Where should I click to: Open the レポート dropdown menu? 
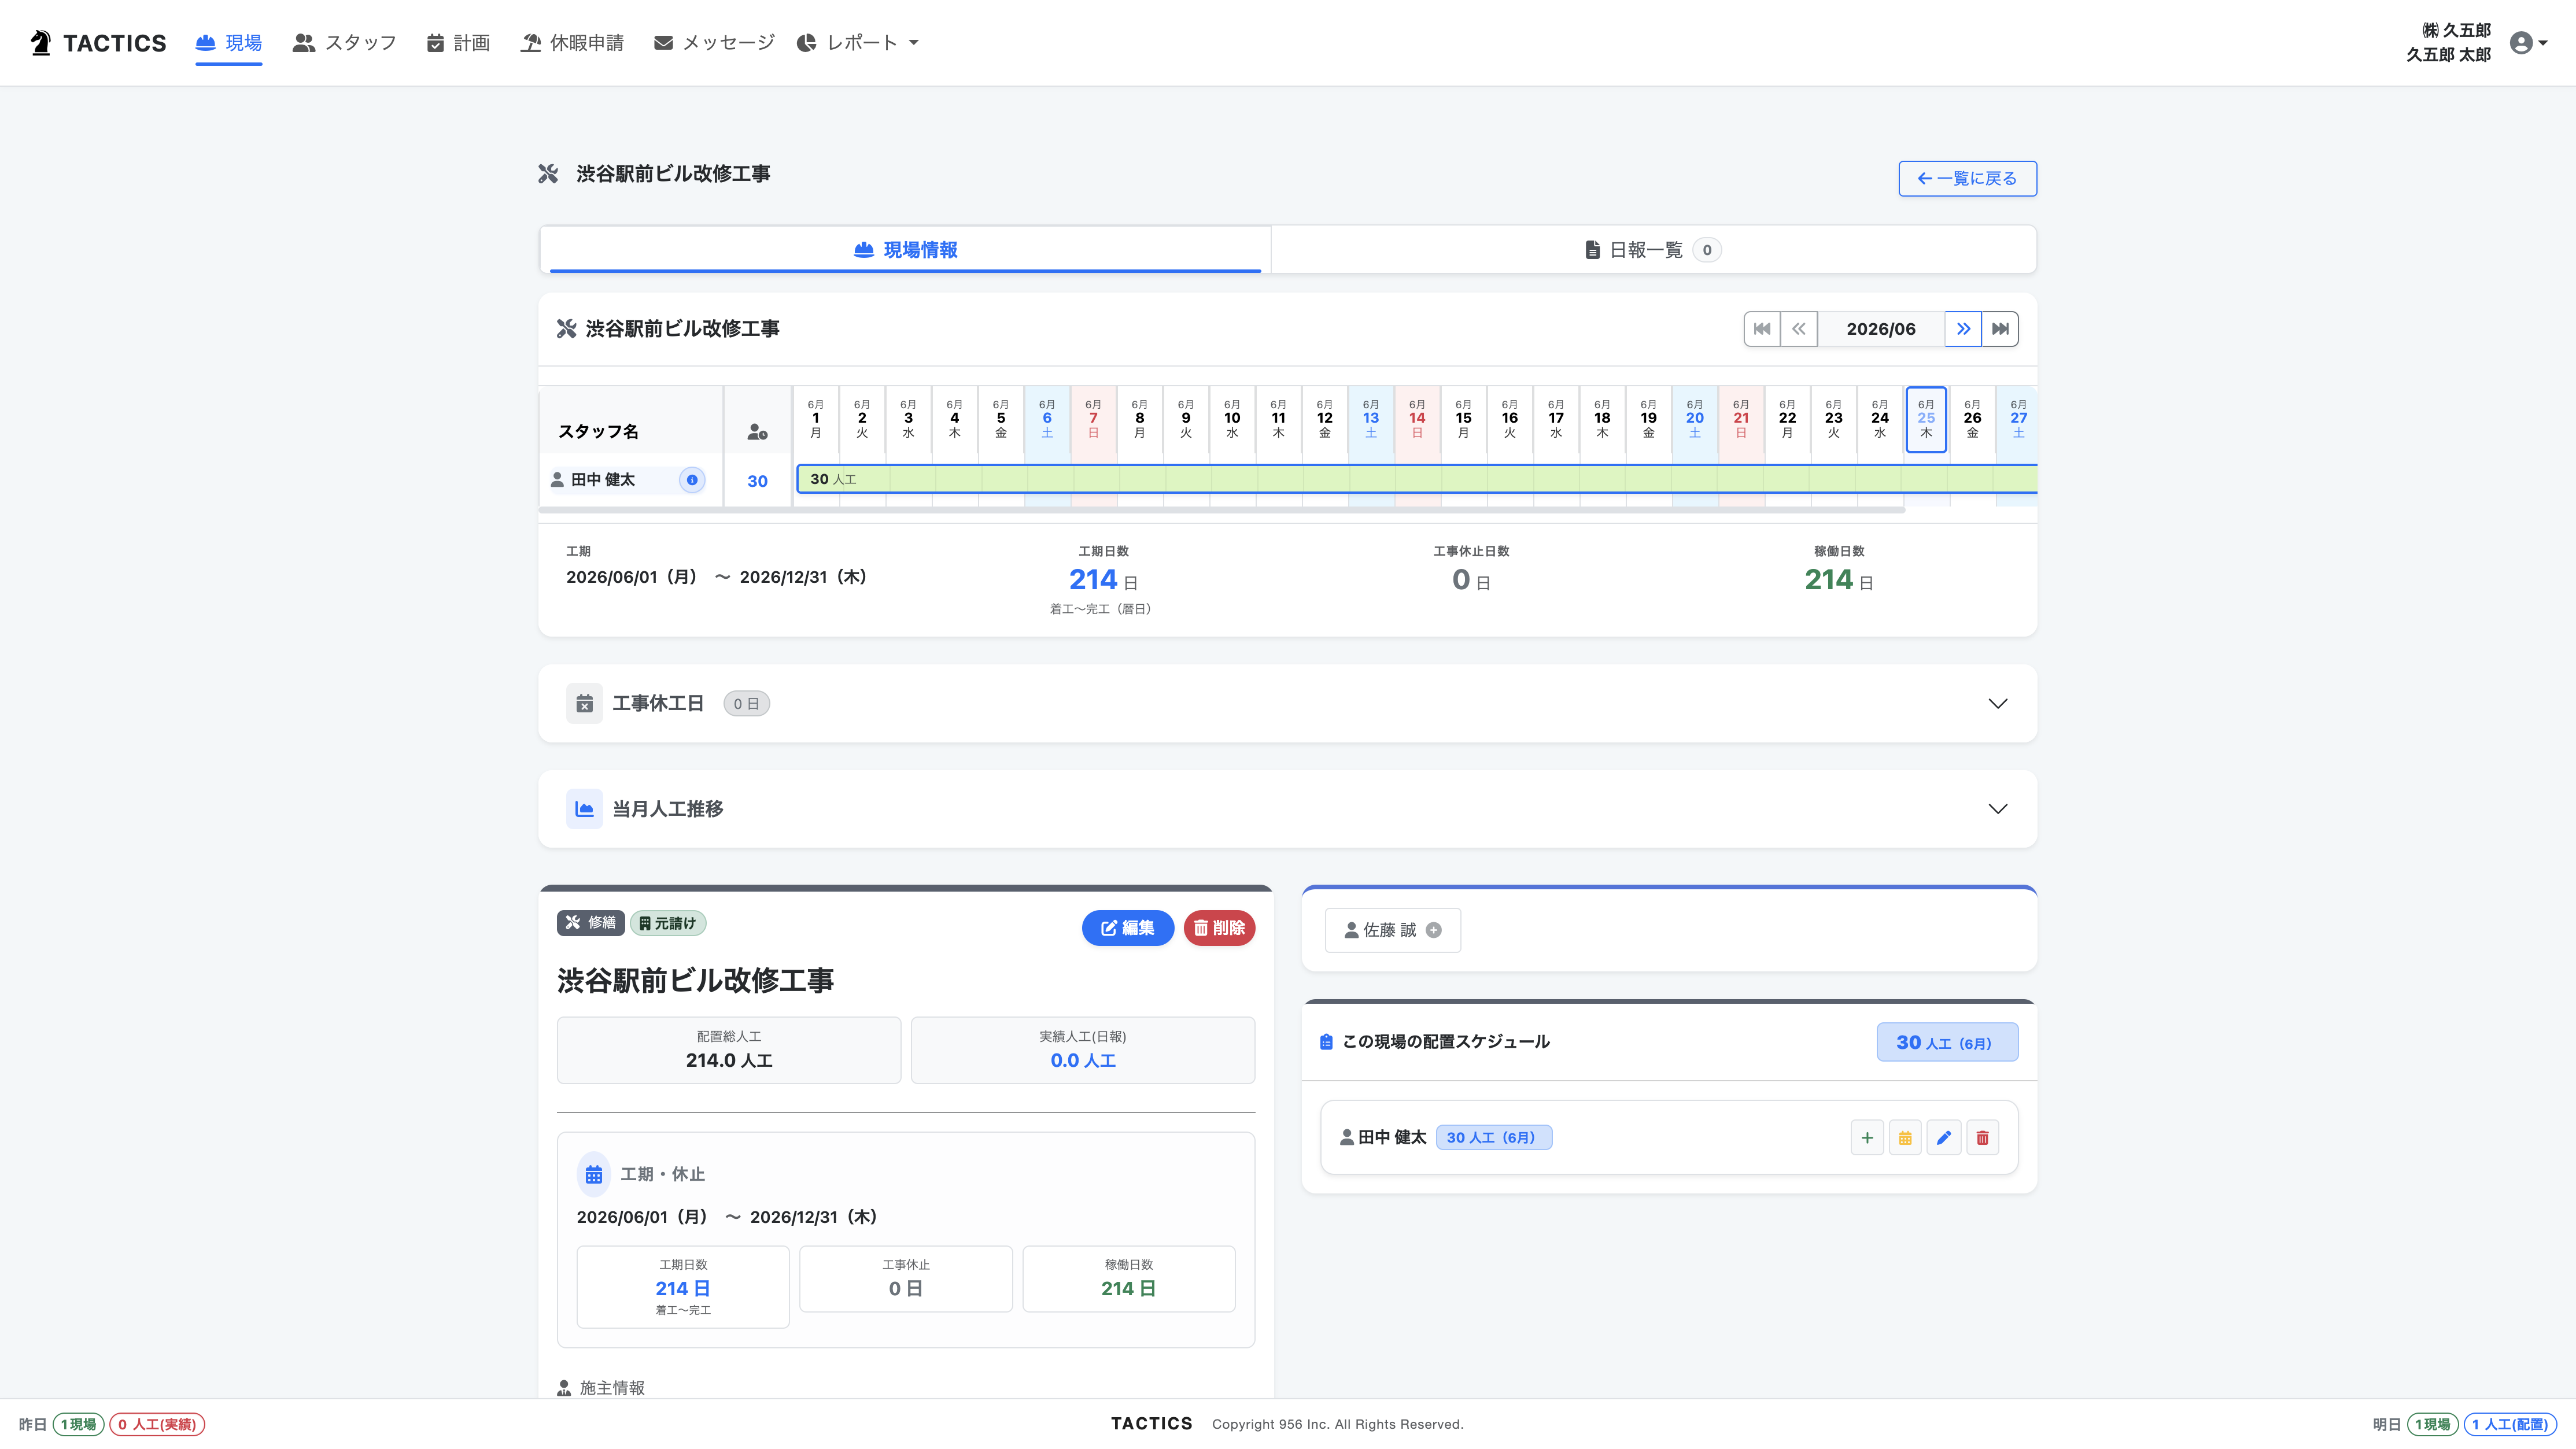[858, 43]
